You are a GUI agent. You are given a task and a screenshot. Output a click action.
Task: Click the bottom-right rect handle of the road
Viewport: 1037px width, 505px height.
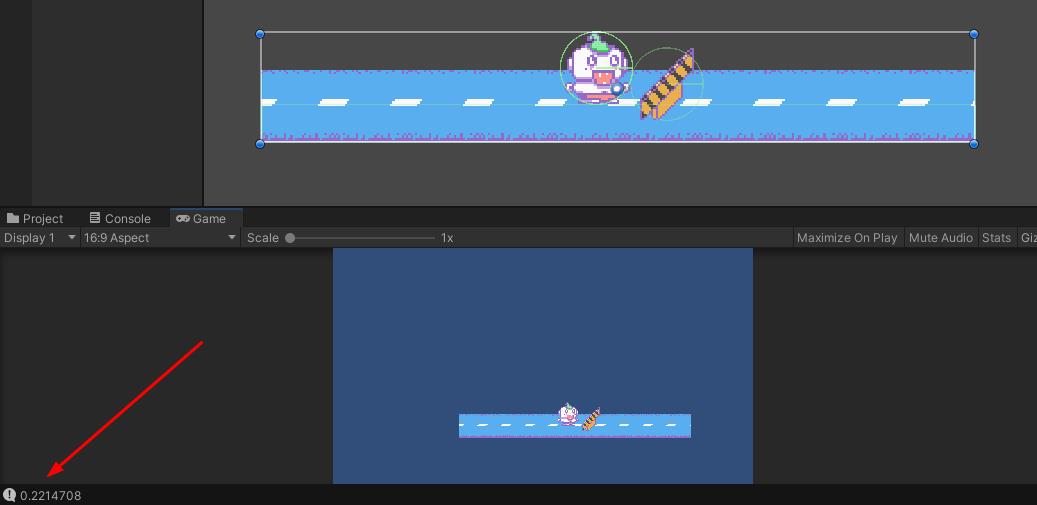[974, 143]
